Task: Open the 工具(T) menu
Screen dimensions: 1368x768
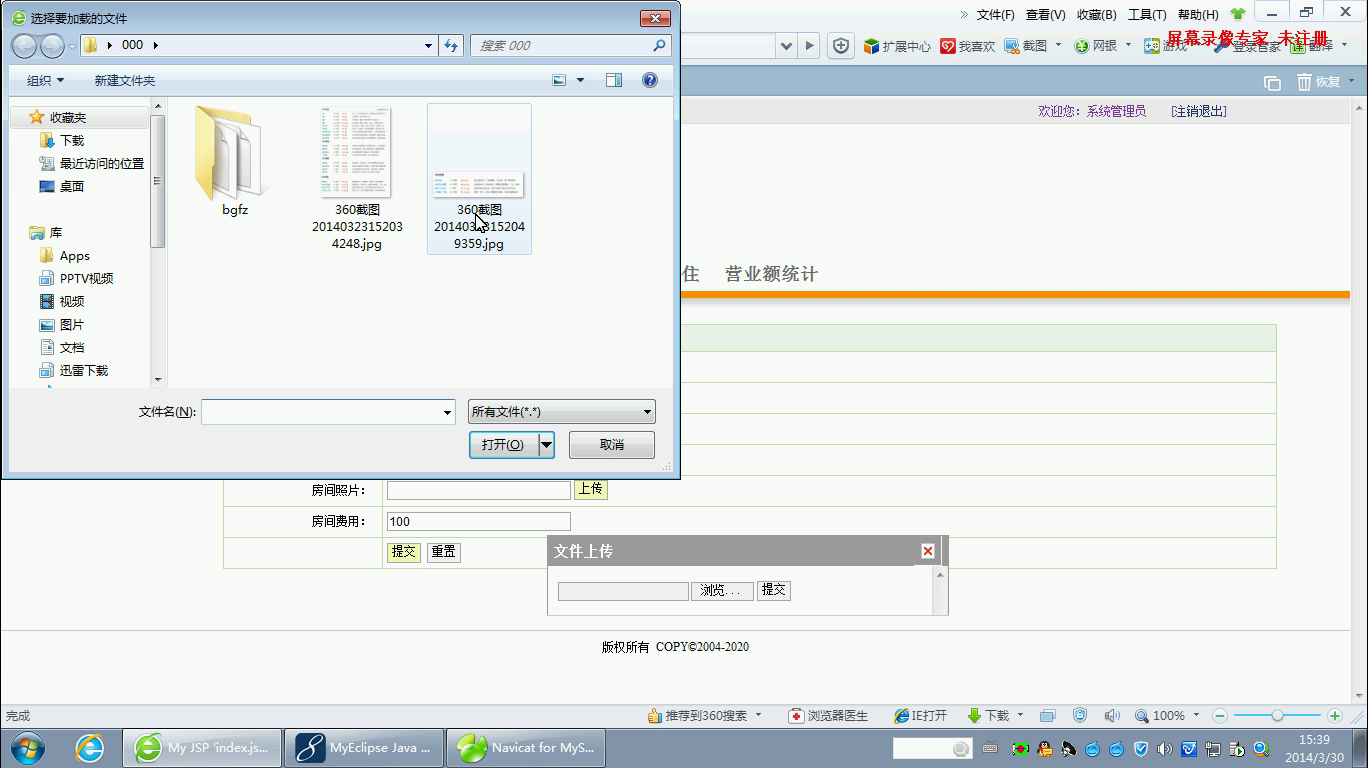Action: [x=1146, y=15]
